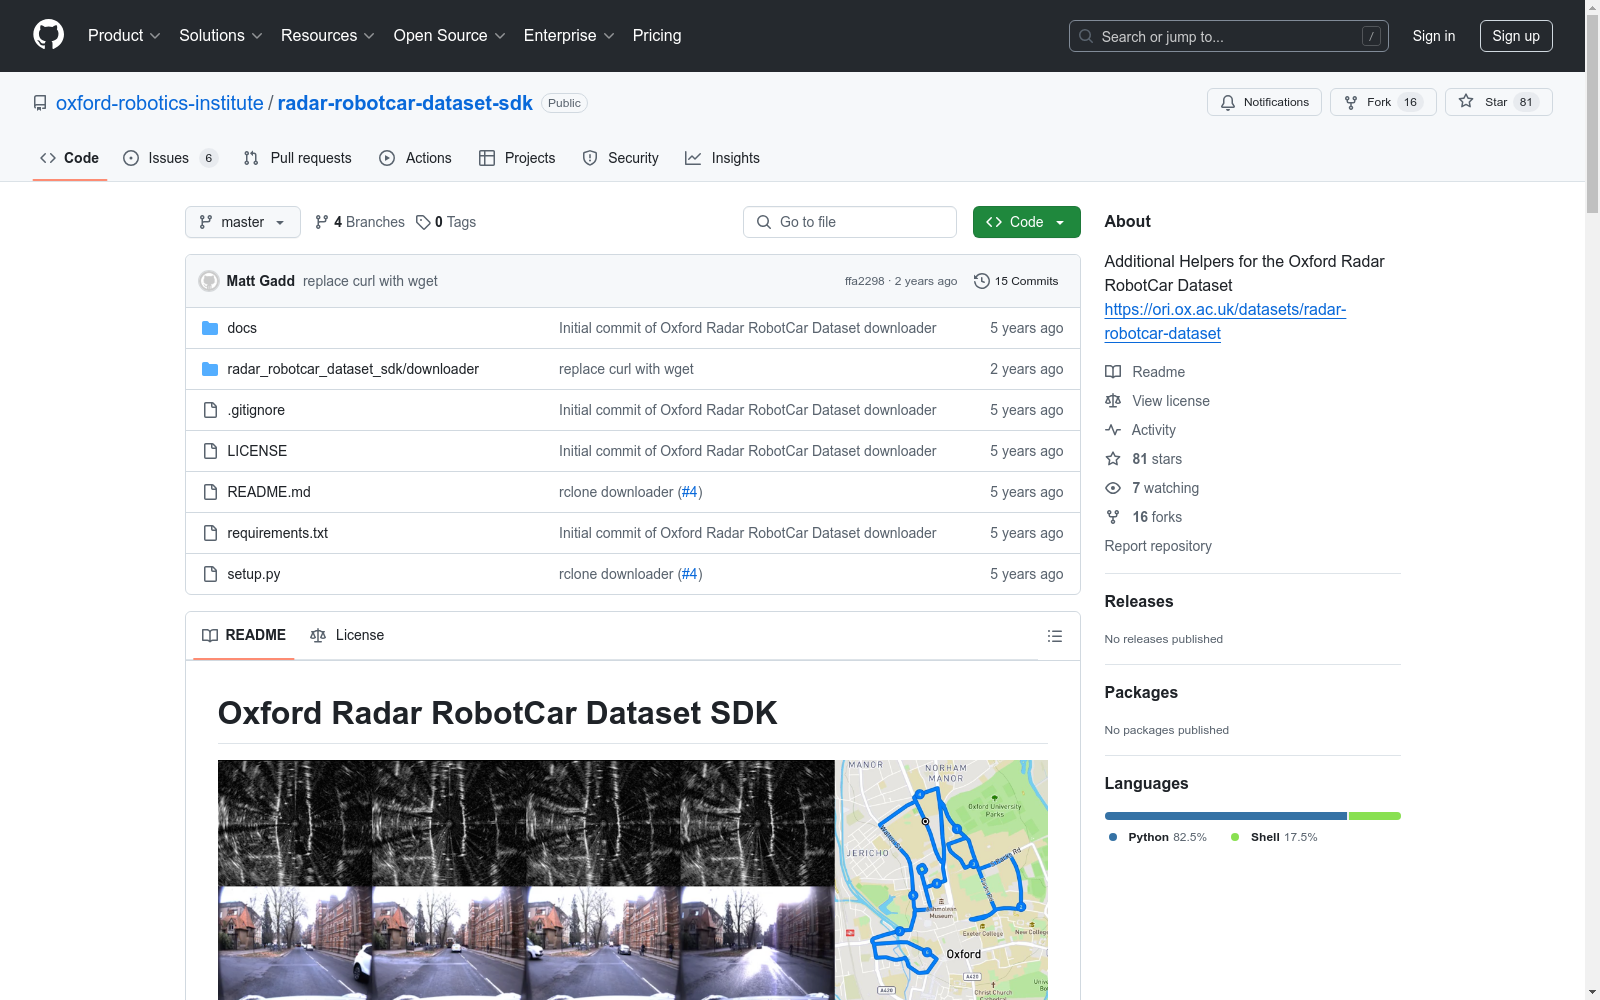This screenshot has width=1600, height=1000.
Task: Expand the Product menu
Action: (124, 35)
